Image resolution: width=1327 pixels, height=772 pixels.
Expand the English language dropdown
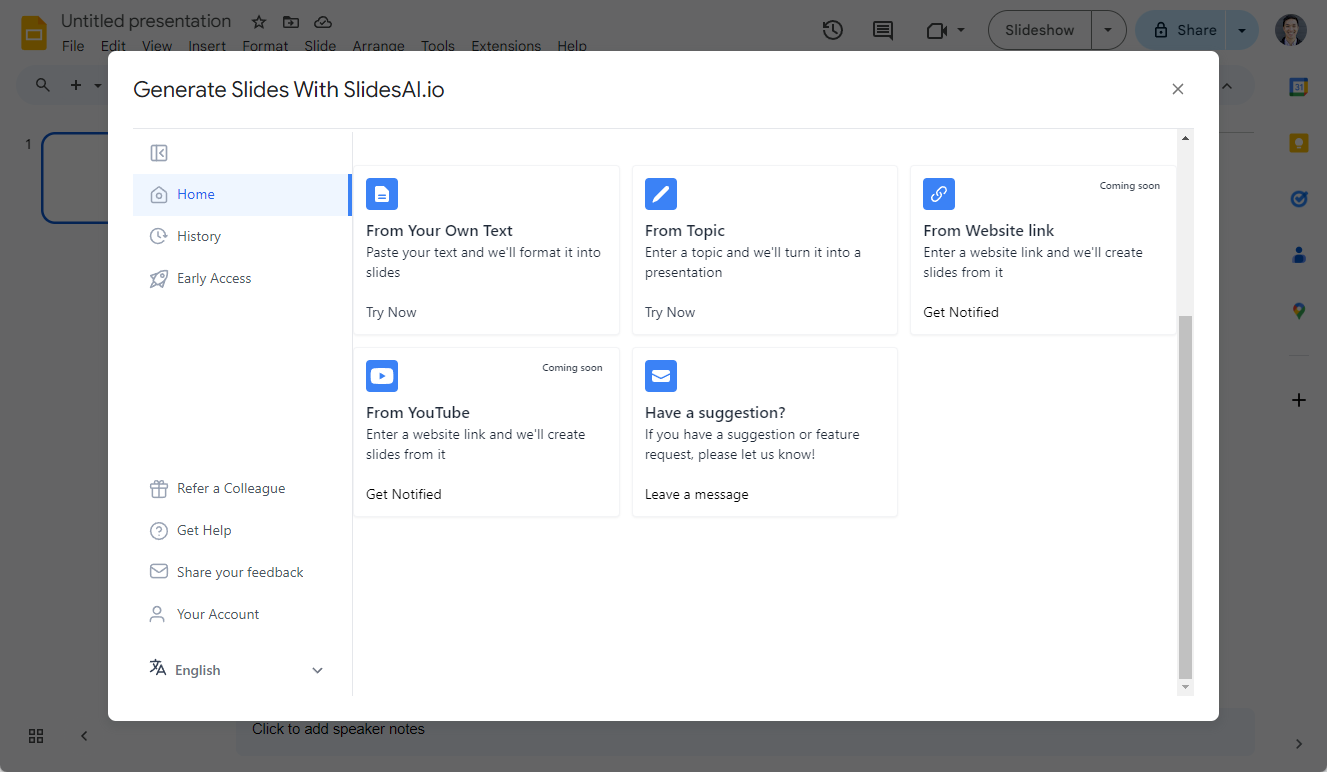(237, 670)
